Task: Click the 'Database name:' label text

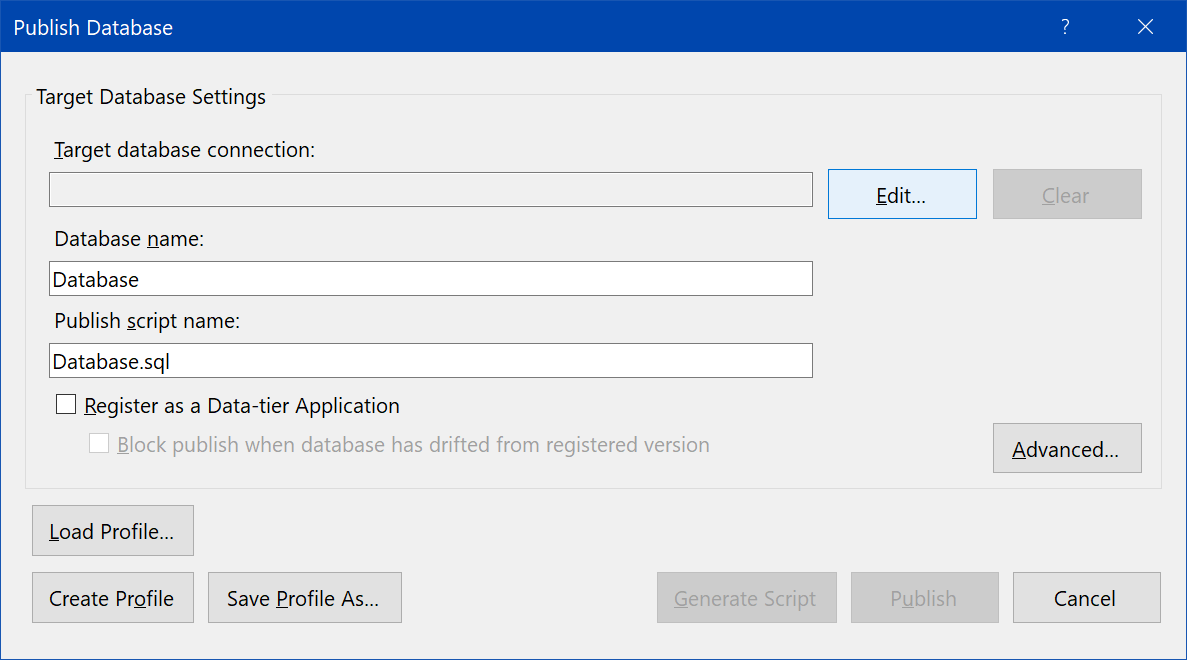Action: (129, 239)
